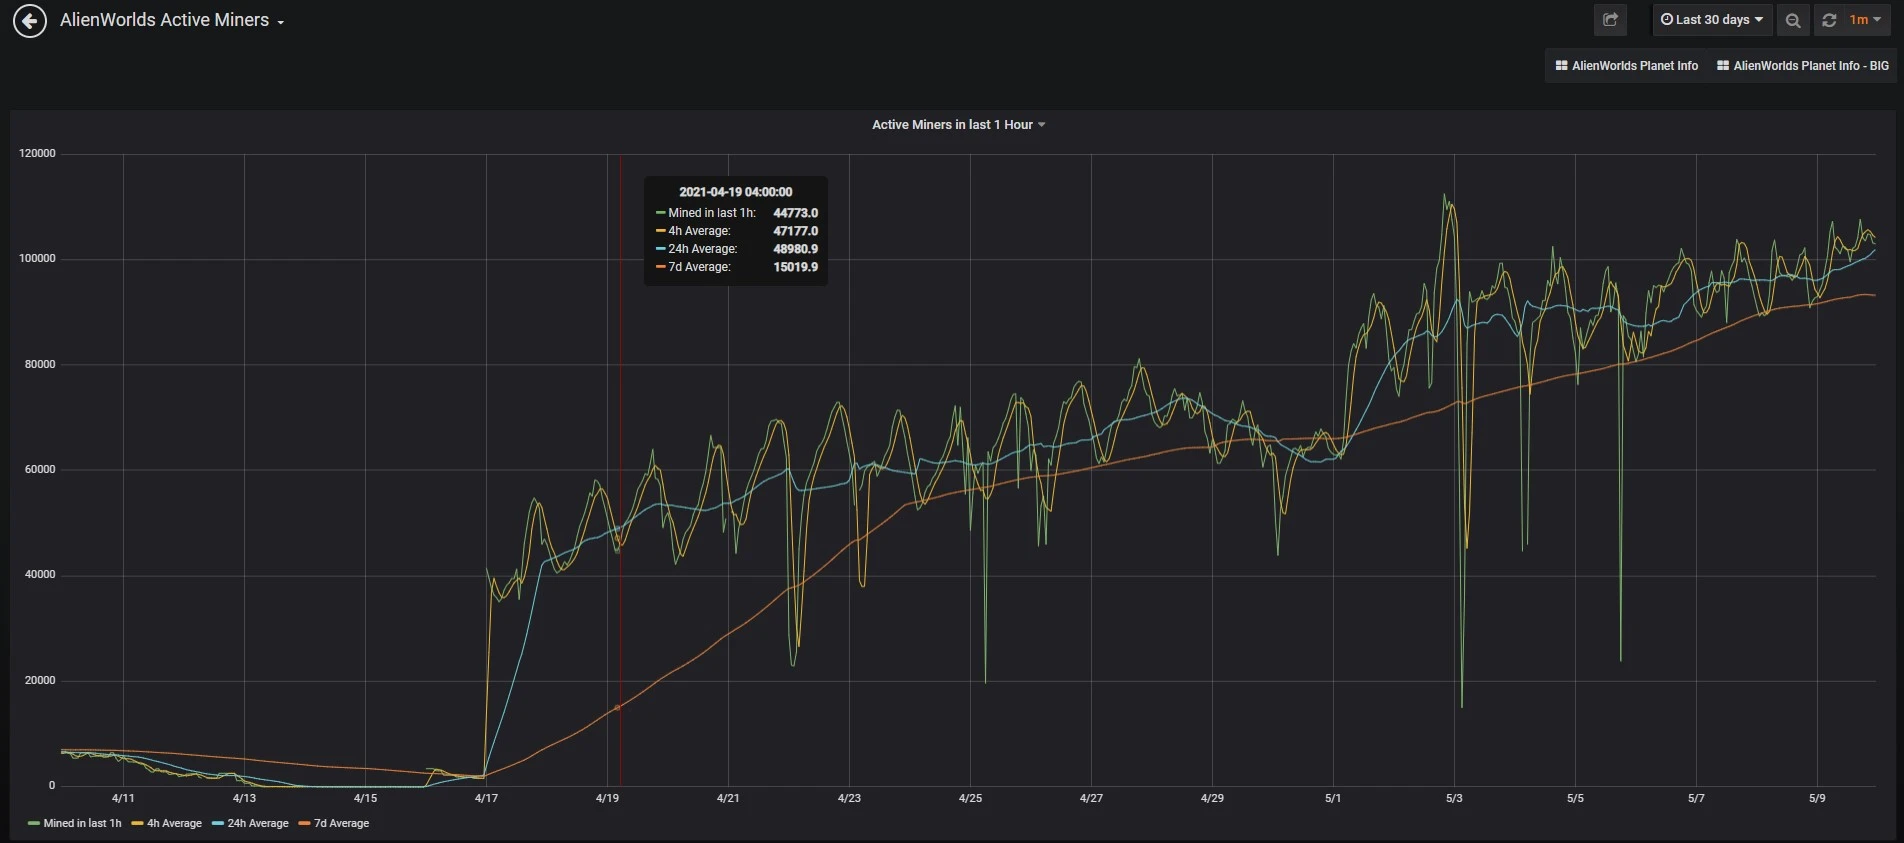Open the AlienWorlds Planet Info link

pyautogui.click(x=1626, y=66)
